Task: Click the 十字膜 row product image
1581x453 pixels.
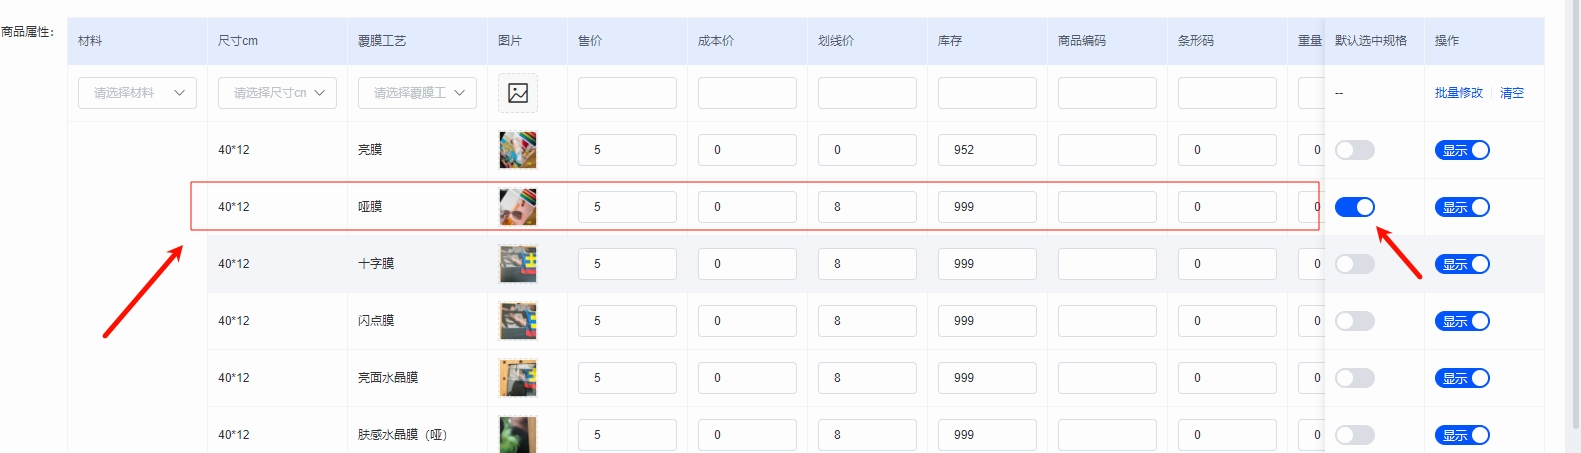Action: (518, 264)
